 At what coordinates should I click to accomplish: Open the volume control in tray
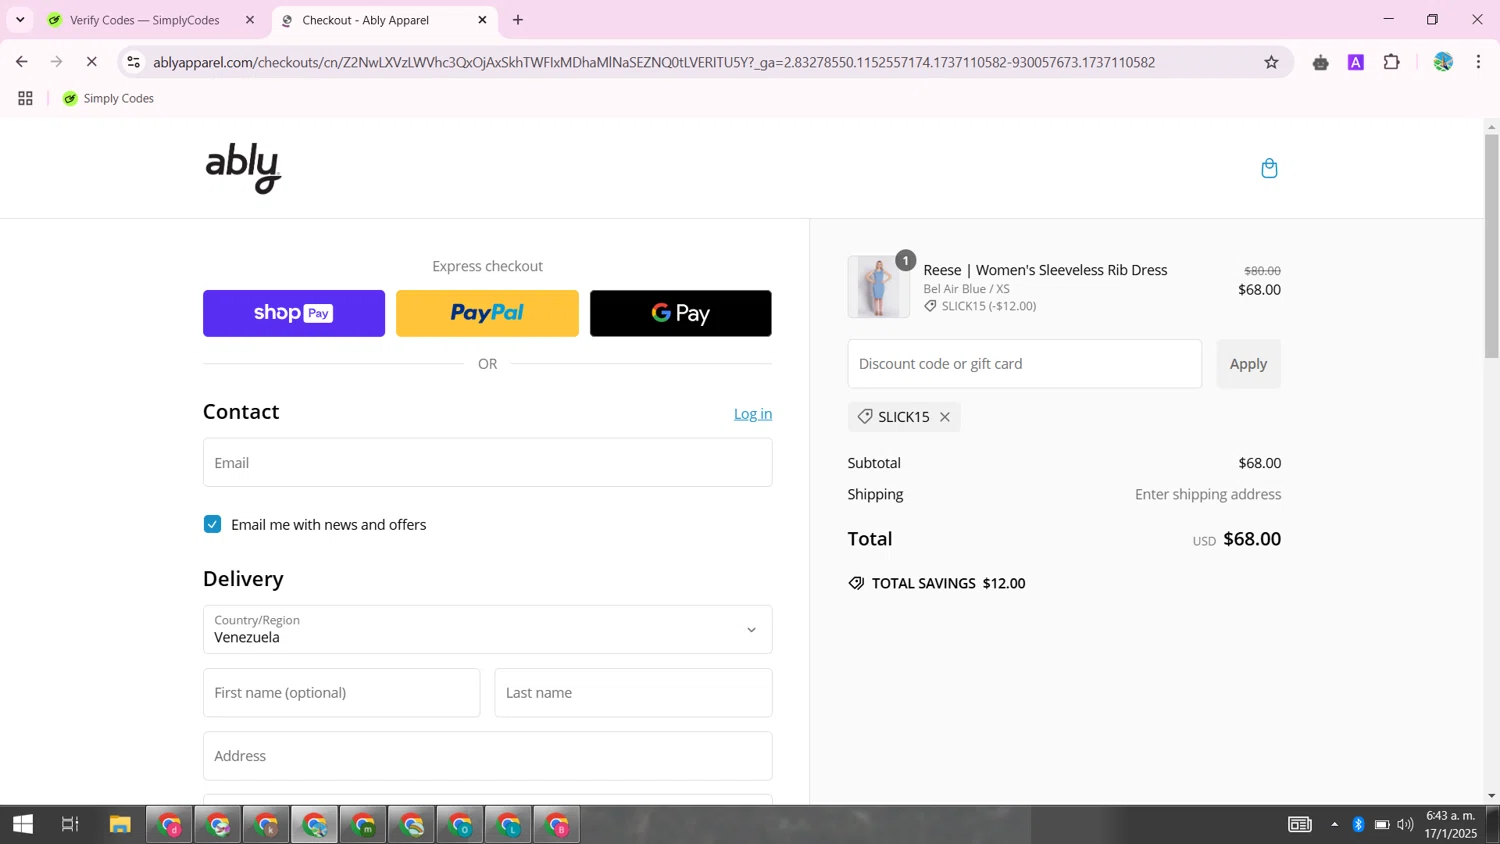click(x=1405, y=825)
